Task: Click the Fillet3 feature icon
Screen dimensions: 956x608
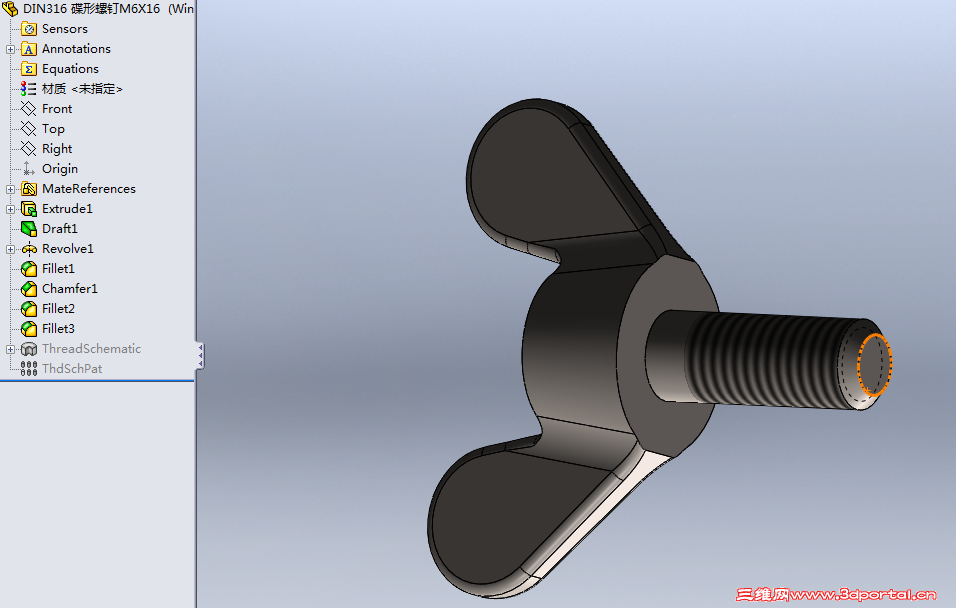Action: [29, 329]
